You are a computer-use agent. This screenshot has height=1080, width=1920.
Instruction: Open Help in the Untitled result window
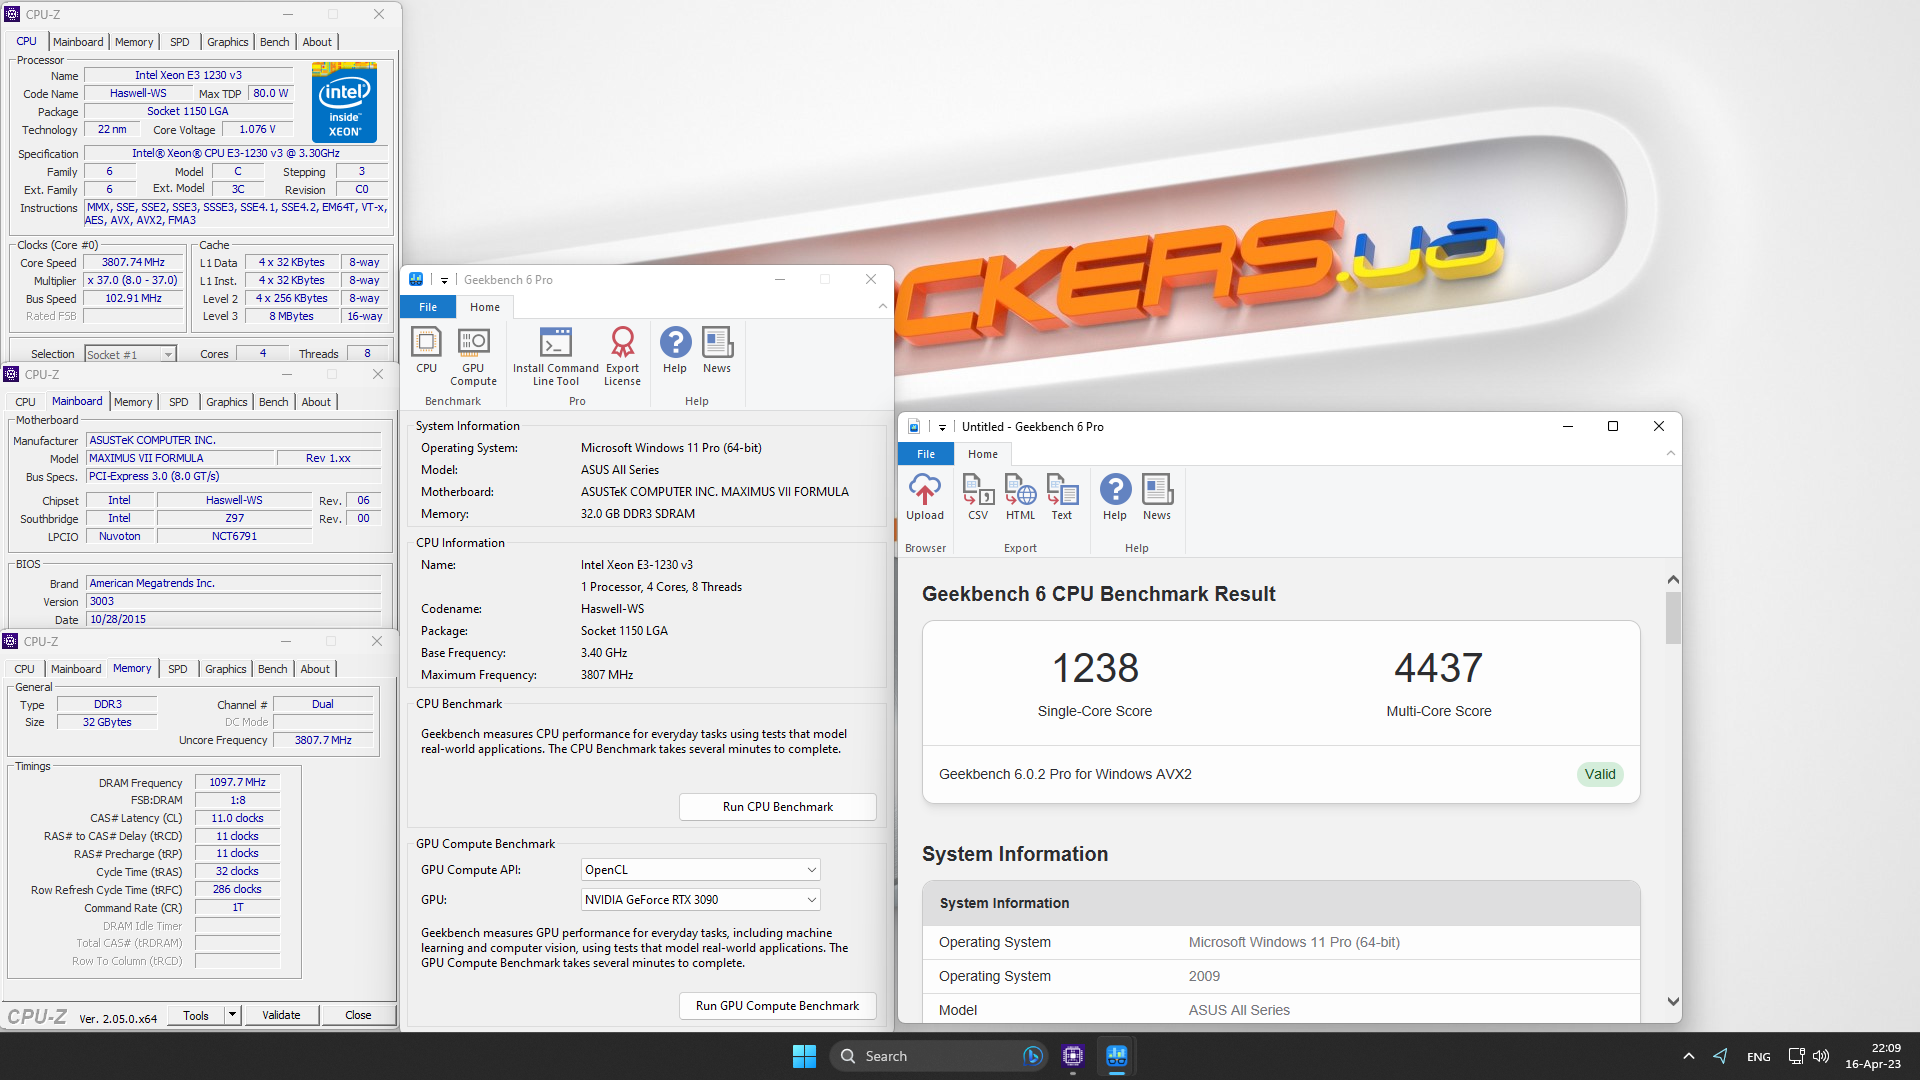tap(1115, 497)
